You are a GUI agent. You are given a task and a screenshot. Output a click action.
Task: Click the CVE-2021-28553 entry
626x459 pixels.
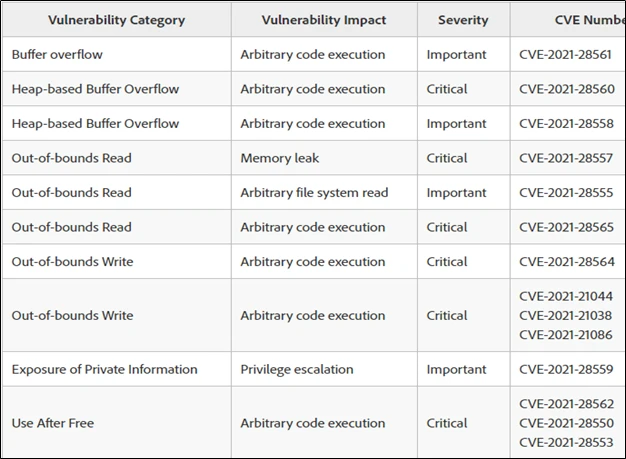(566, 442)
